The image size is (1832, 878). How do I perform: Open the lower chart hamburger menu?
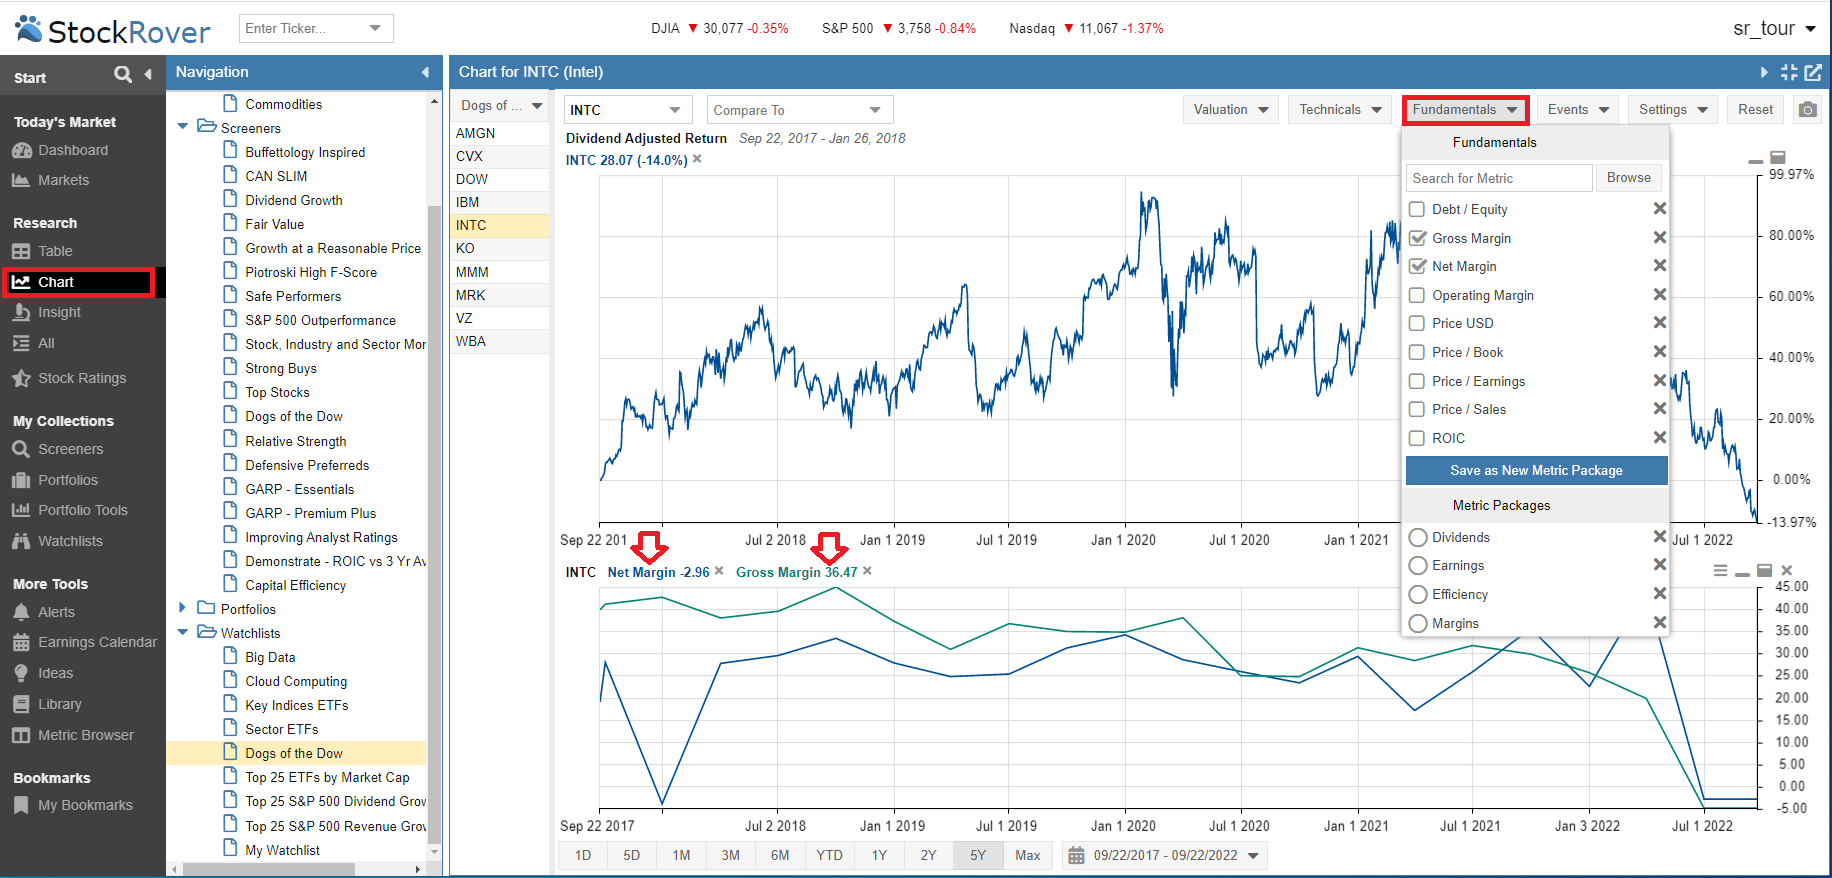tap(1720, 571)
